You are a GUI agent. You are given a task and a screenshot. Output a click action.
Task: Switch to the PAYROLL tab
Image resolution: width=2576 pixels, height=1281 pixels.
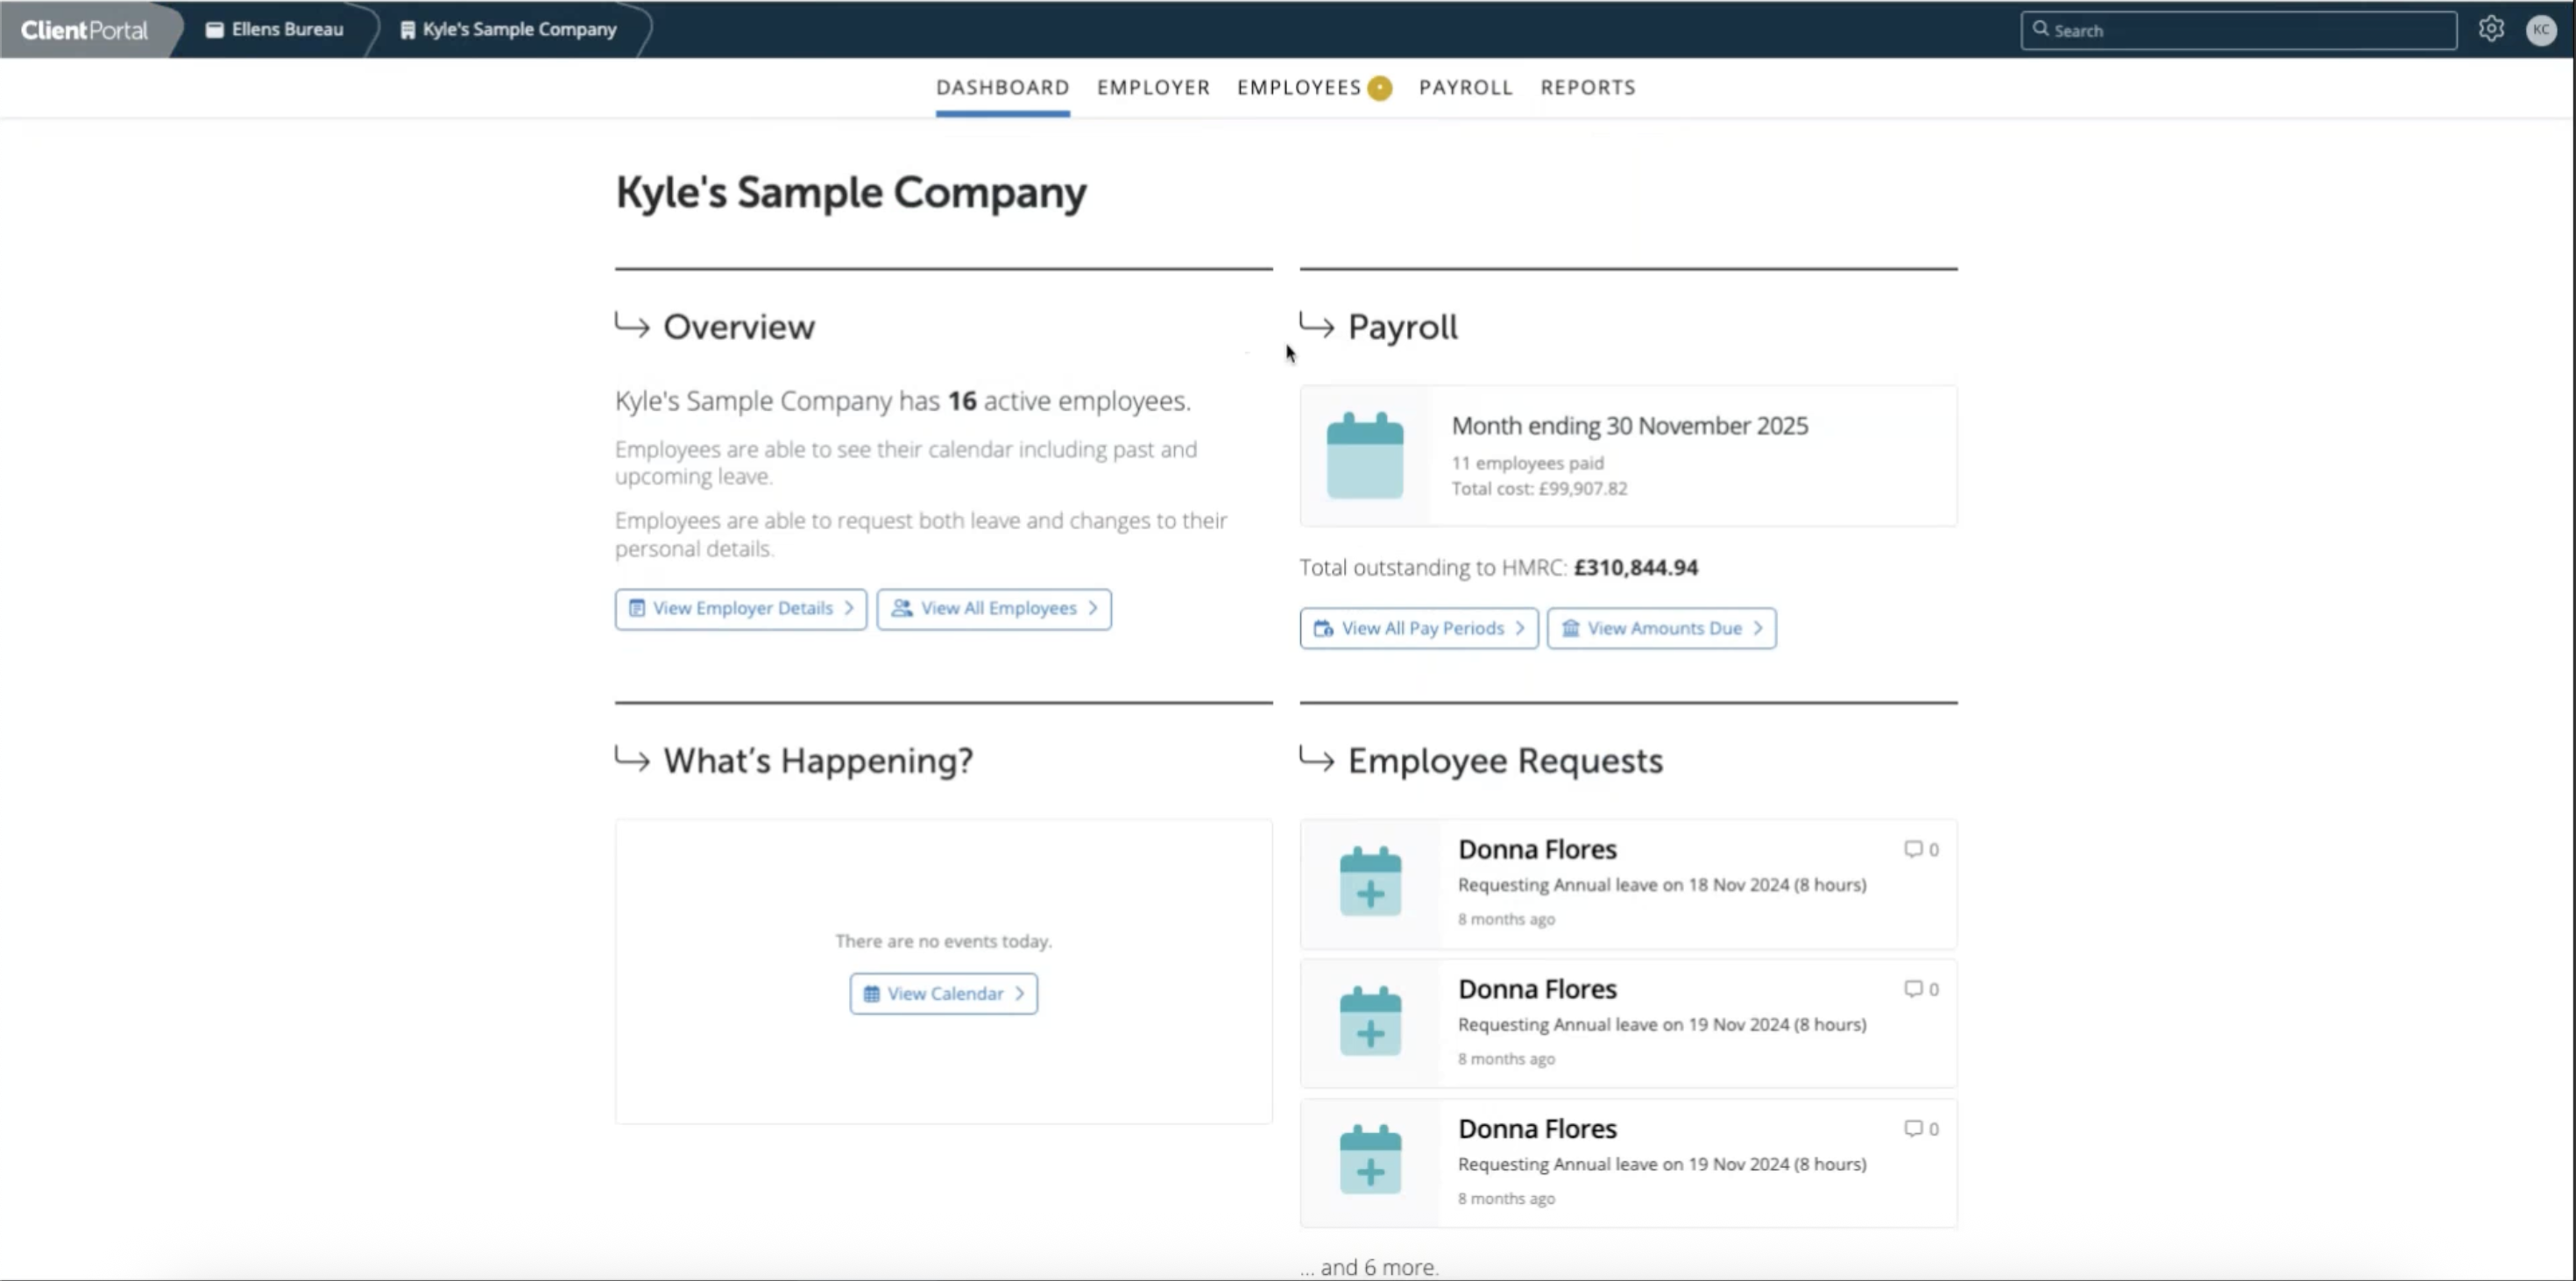[x=1466, y=88]
